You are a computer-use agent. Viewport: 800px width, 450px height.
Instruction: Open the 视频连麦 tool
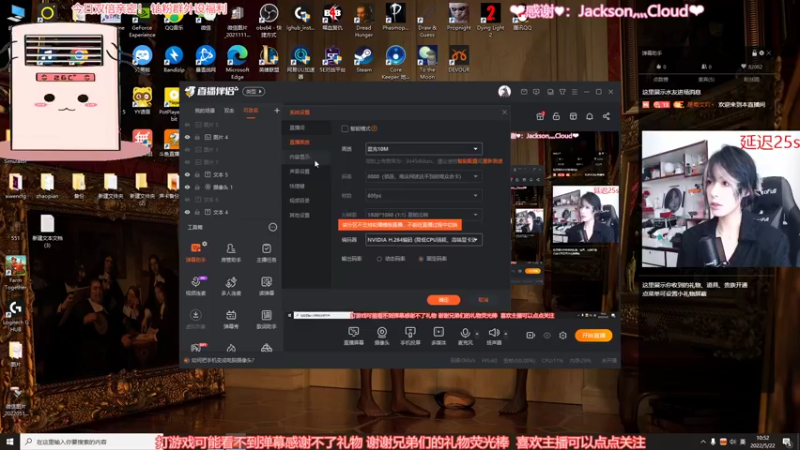196,286
